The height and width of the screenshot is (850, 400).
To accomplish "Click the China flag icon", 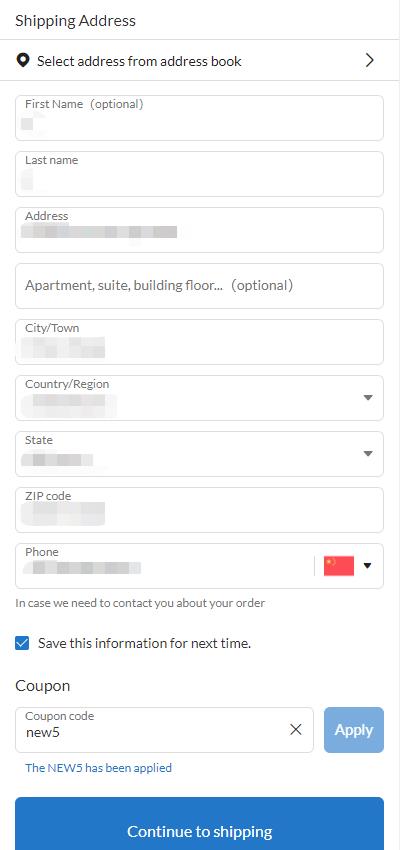I will 339,566.
